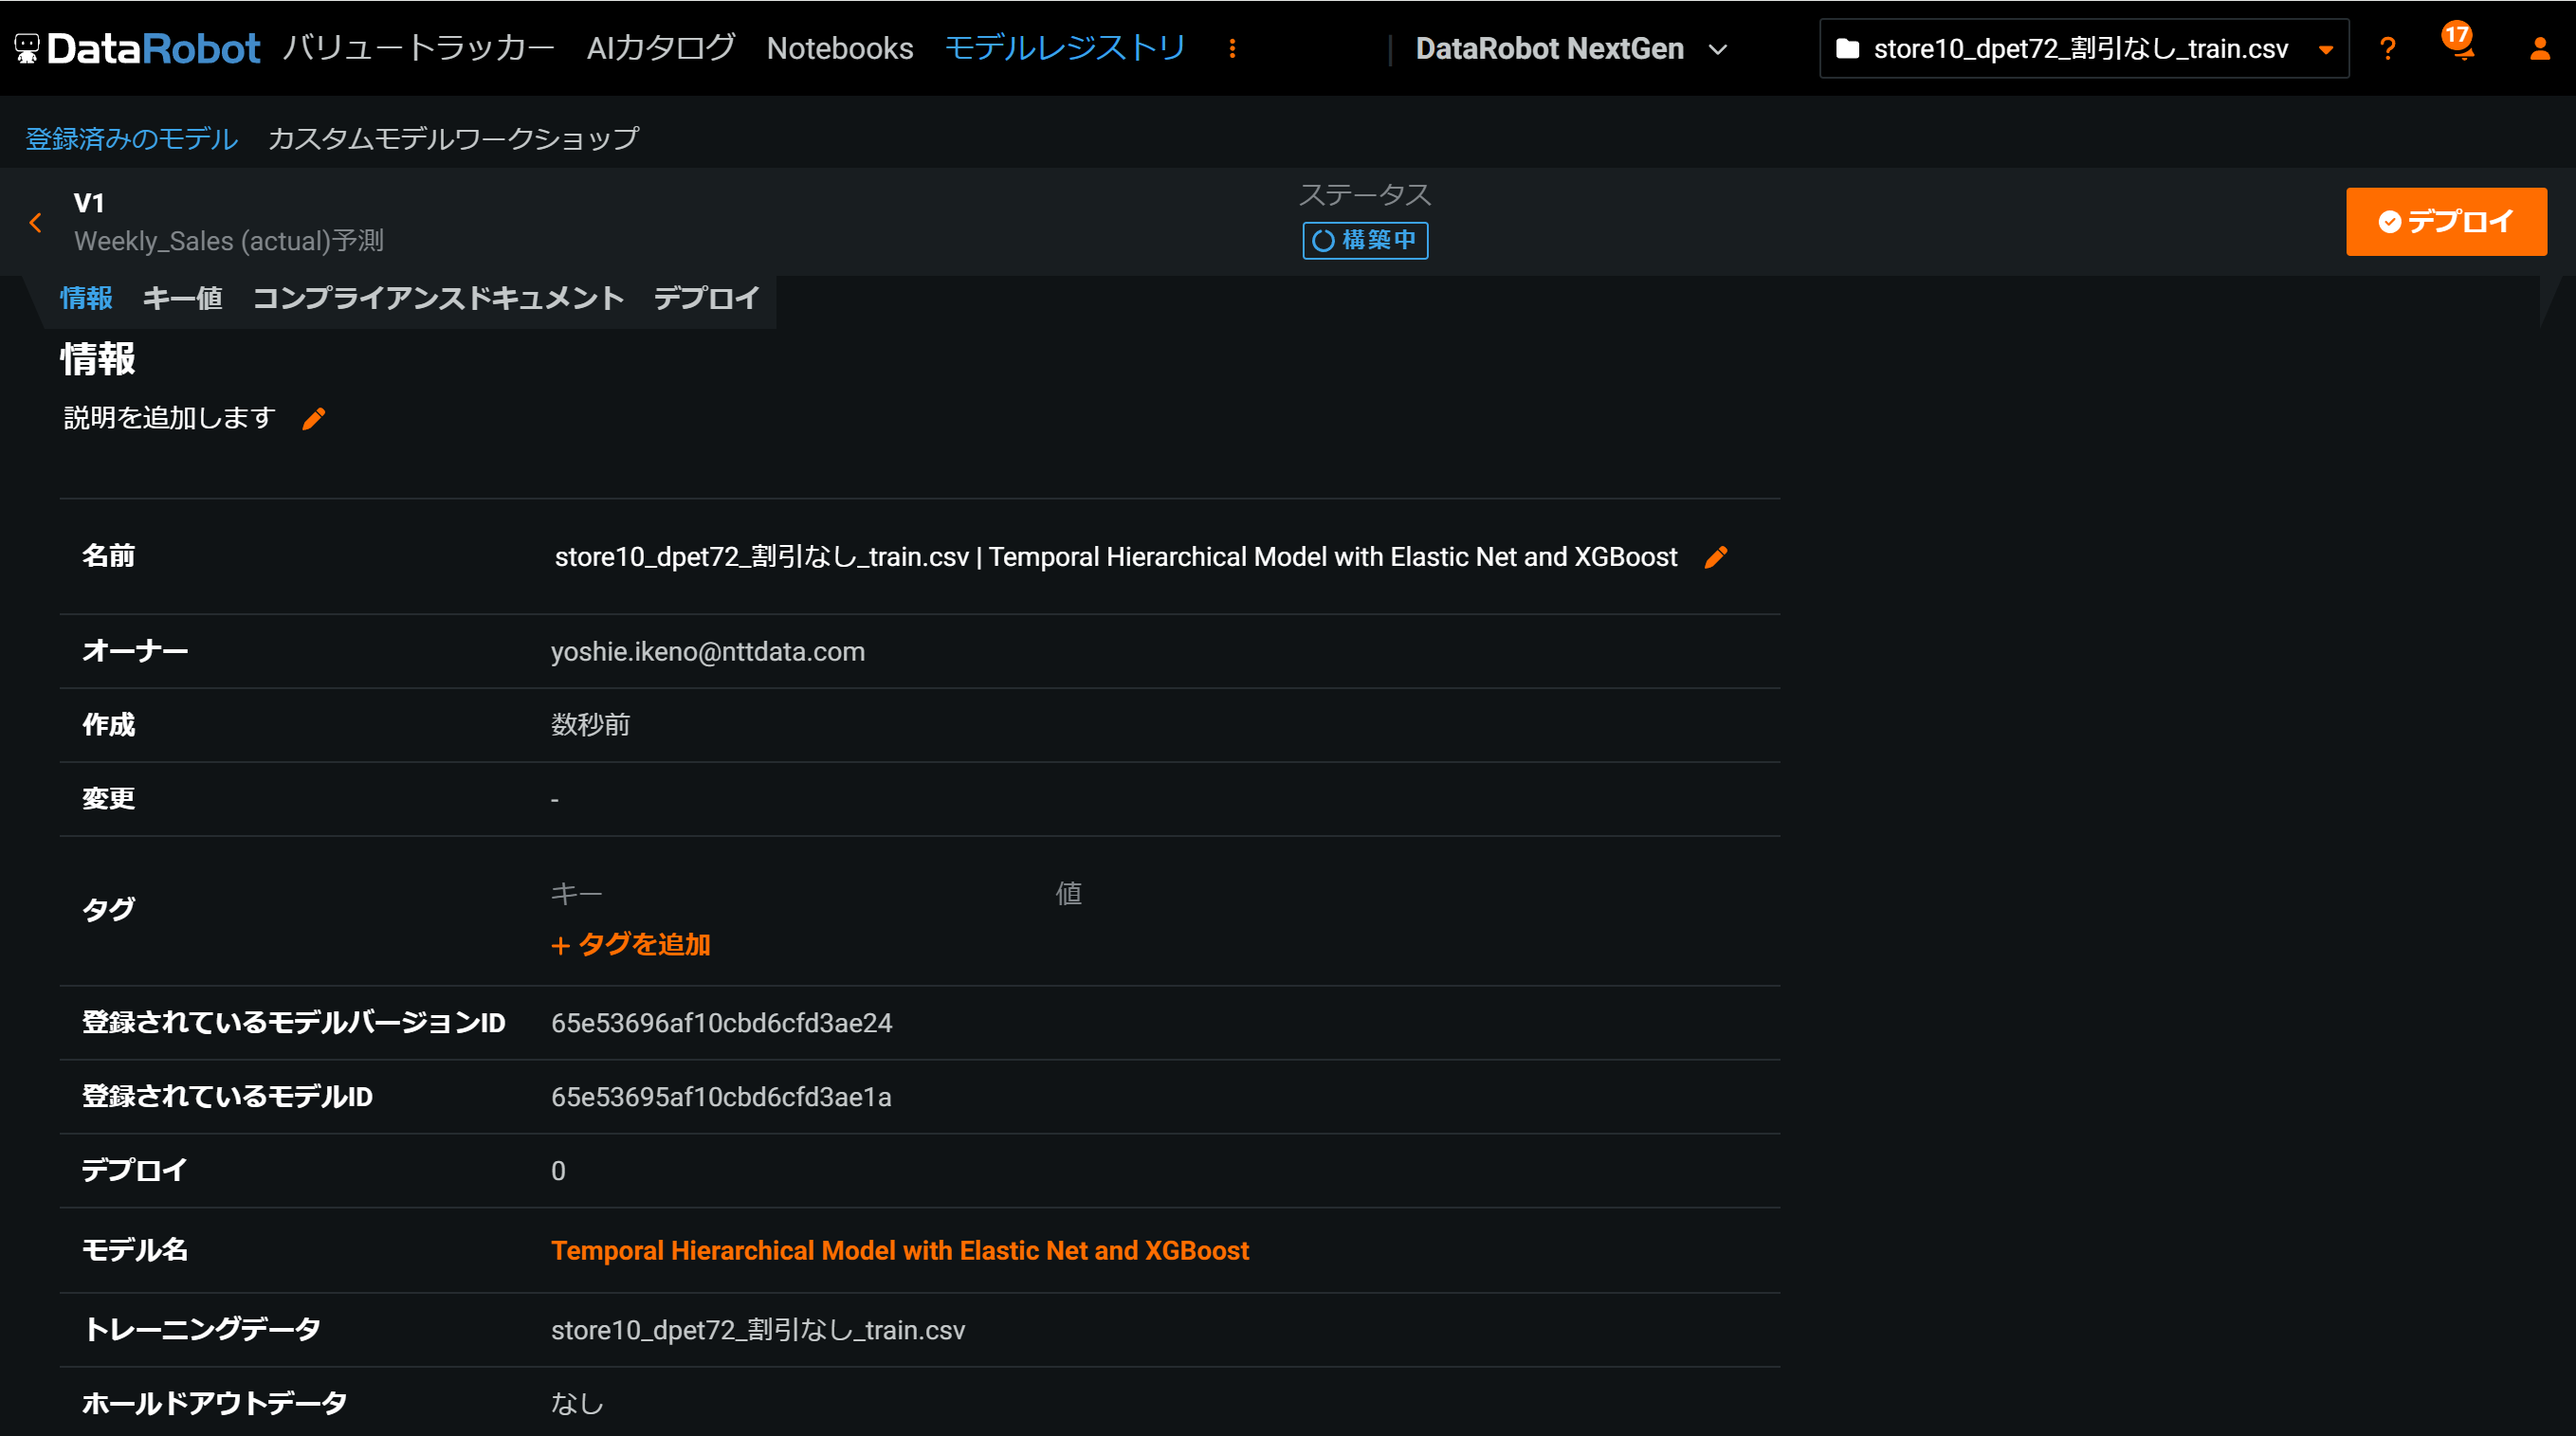
Task: Click the 構築中 status badge
Action: [1364, 240]
